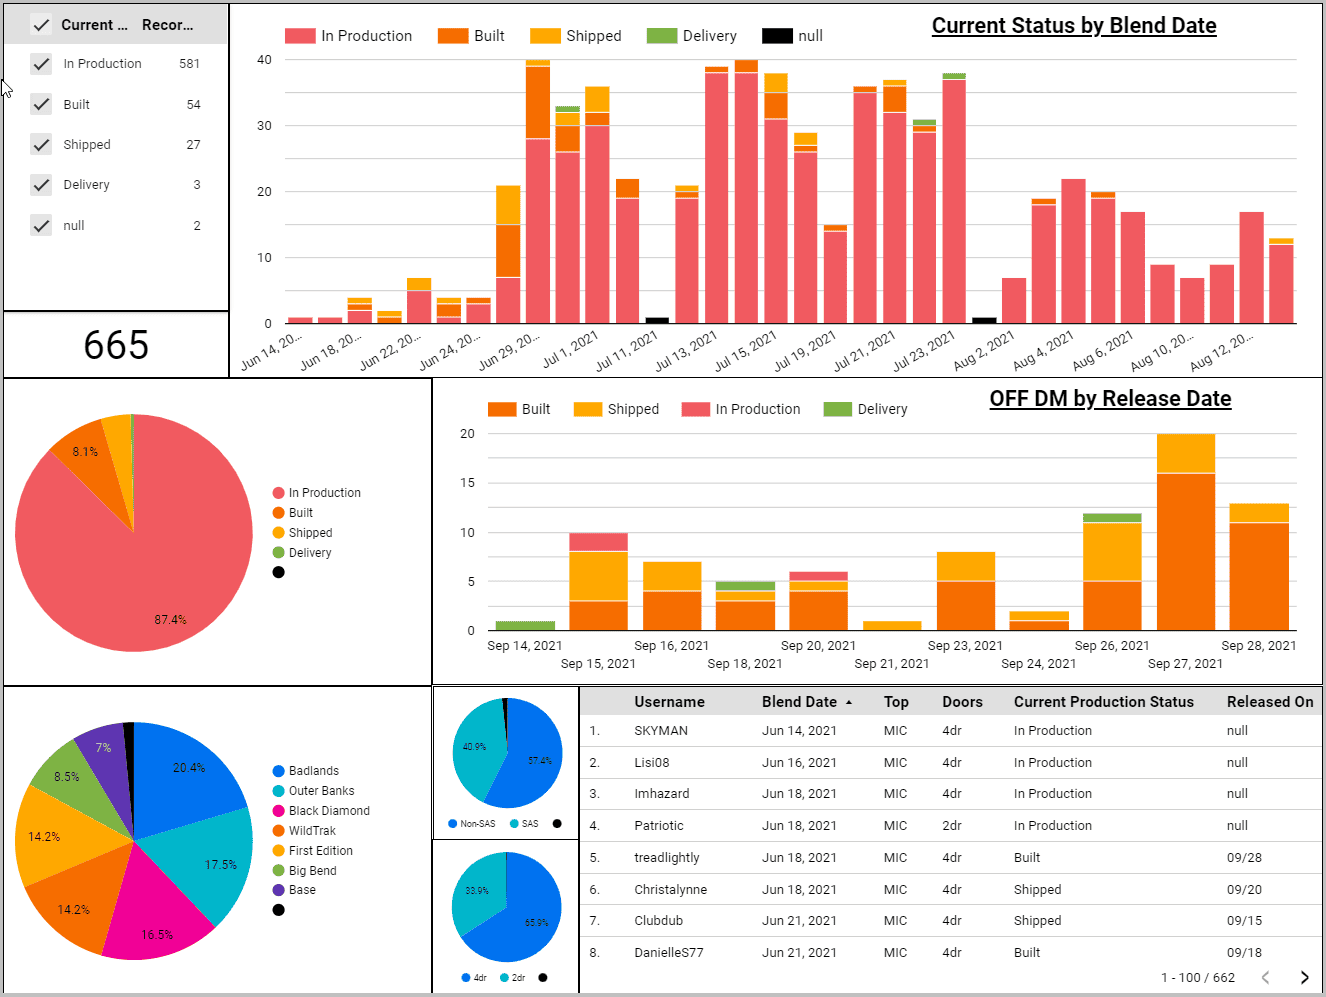Click the 1 - 100 / 662 pagination text
This screenshot has height=997, width=1326.
[1198, 978]
